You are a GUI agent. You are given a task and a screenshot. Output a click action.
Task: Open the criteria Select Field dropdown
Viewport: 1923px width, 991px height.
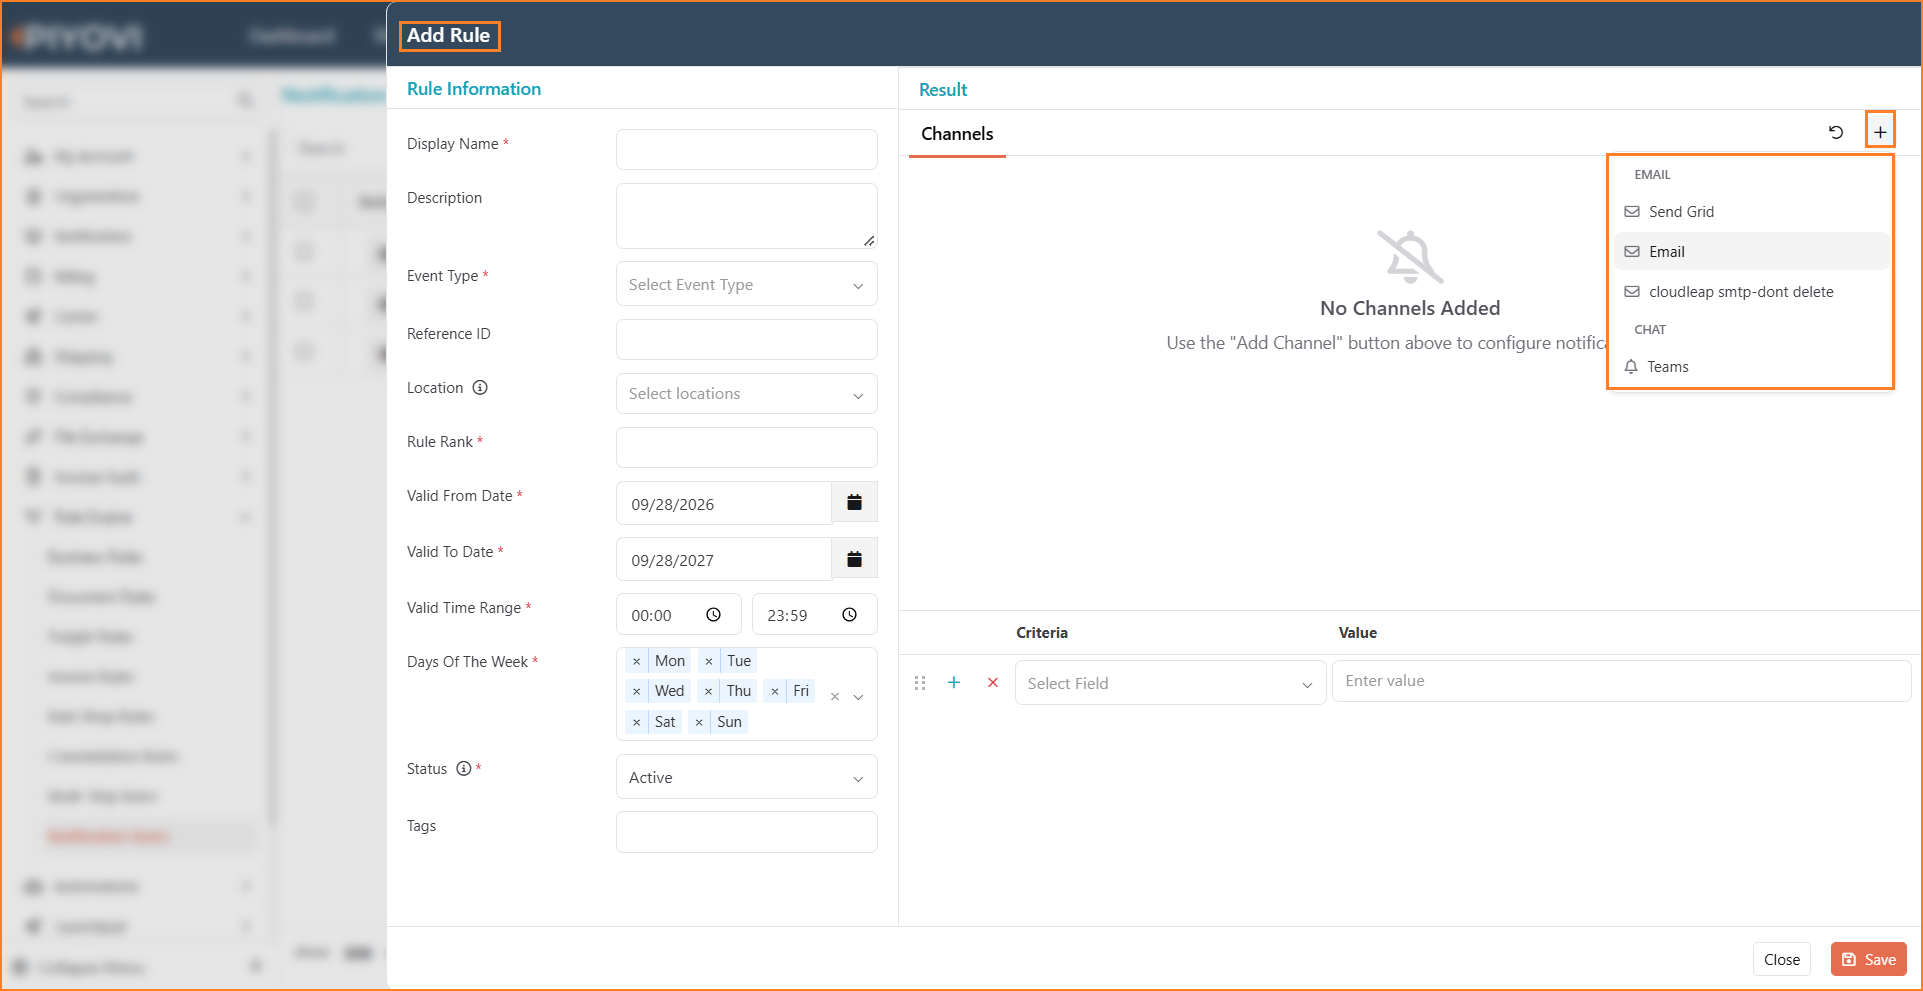click(1170, 683)
